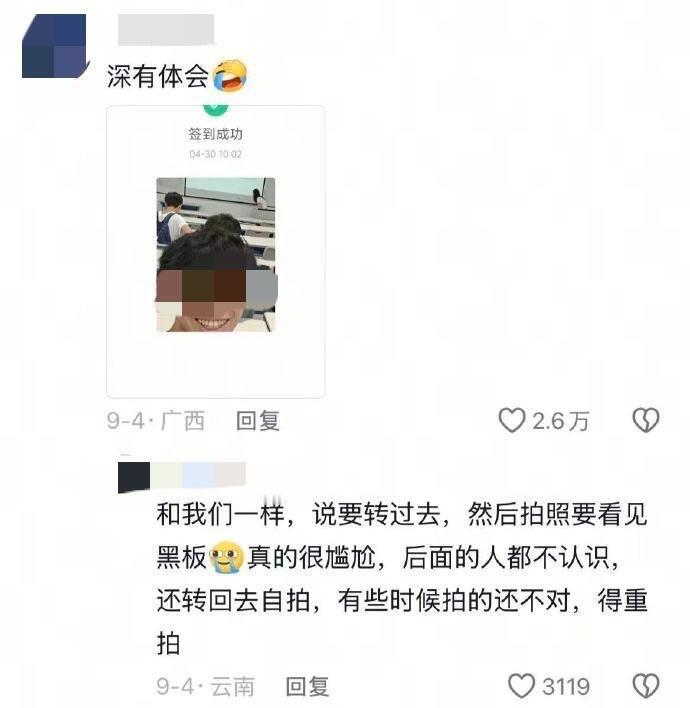The height and width of the screenshot is (708, 690).
Task: Tap the crying emoji after 黑板
Action: coord(227,557)
